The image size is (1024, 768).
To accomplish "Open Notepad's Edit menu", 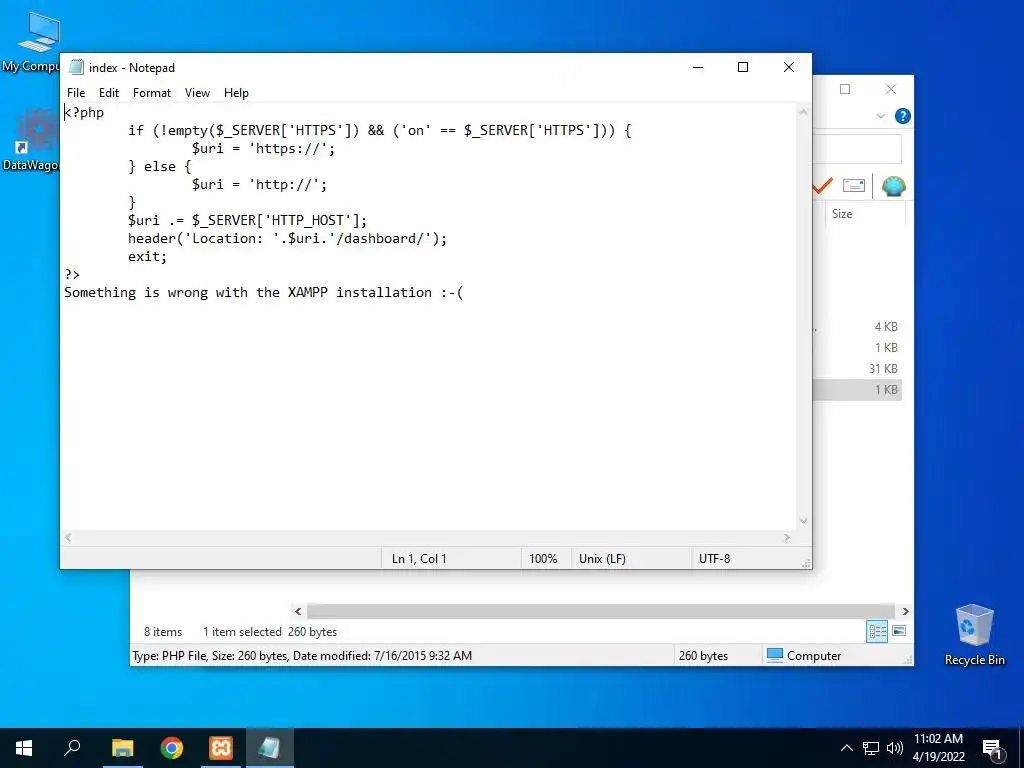I will point(108,93).
